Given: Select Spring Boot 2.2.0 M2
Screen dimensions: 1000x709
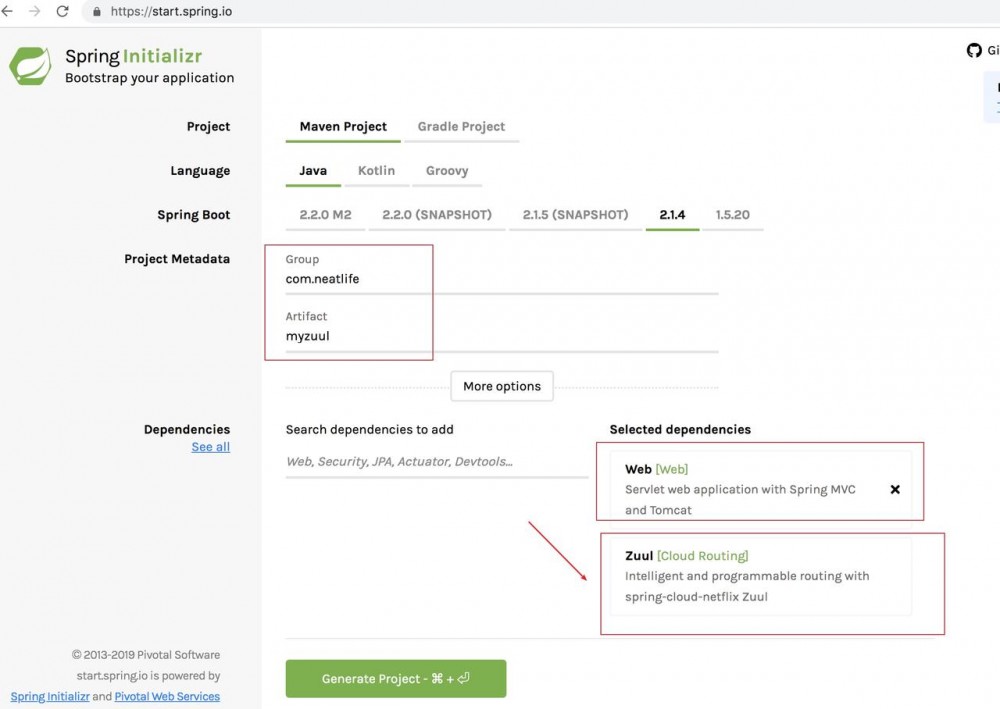Looking at the screenshot, I should point(325,215).
